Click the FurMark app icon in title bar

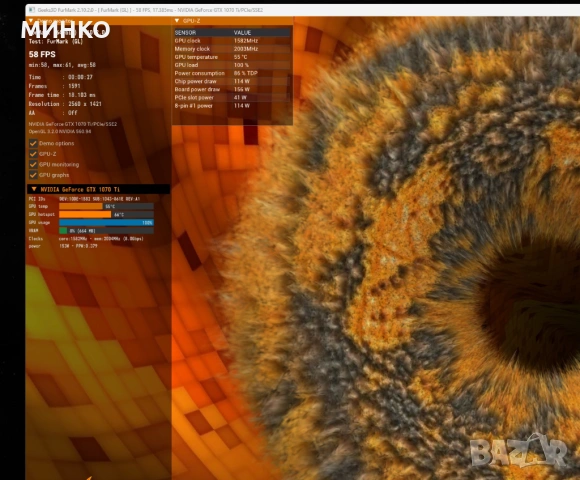pyautogui.click(x=32, y=10)
